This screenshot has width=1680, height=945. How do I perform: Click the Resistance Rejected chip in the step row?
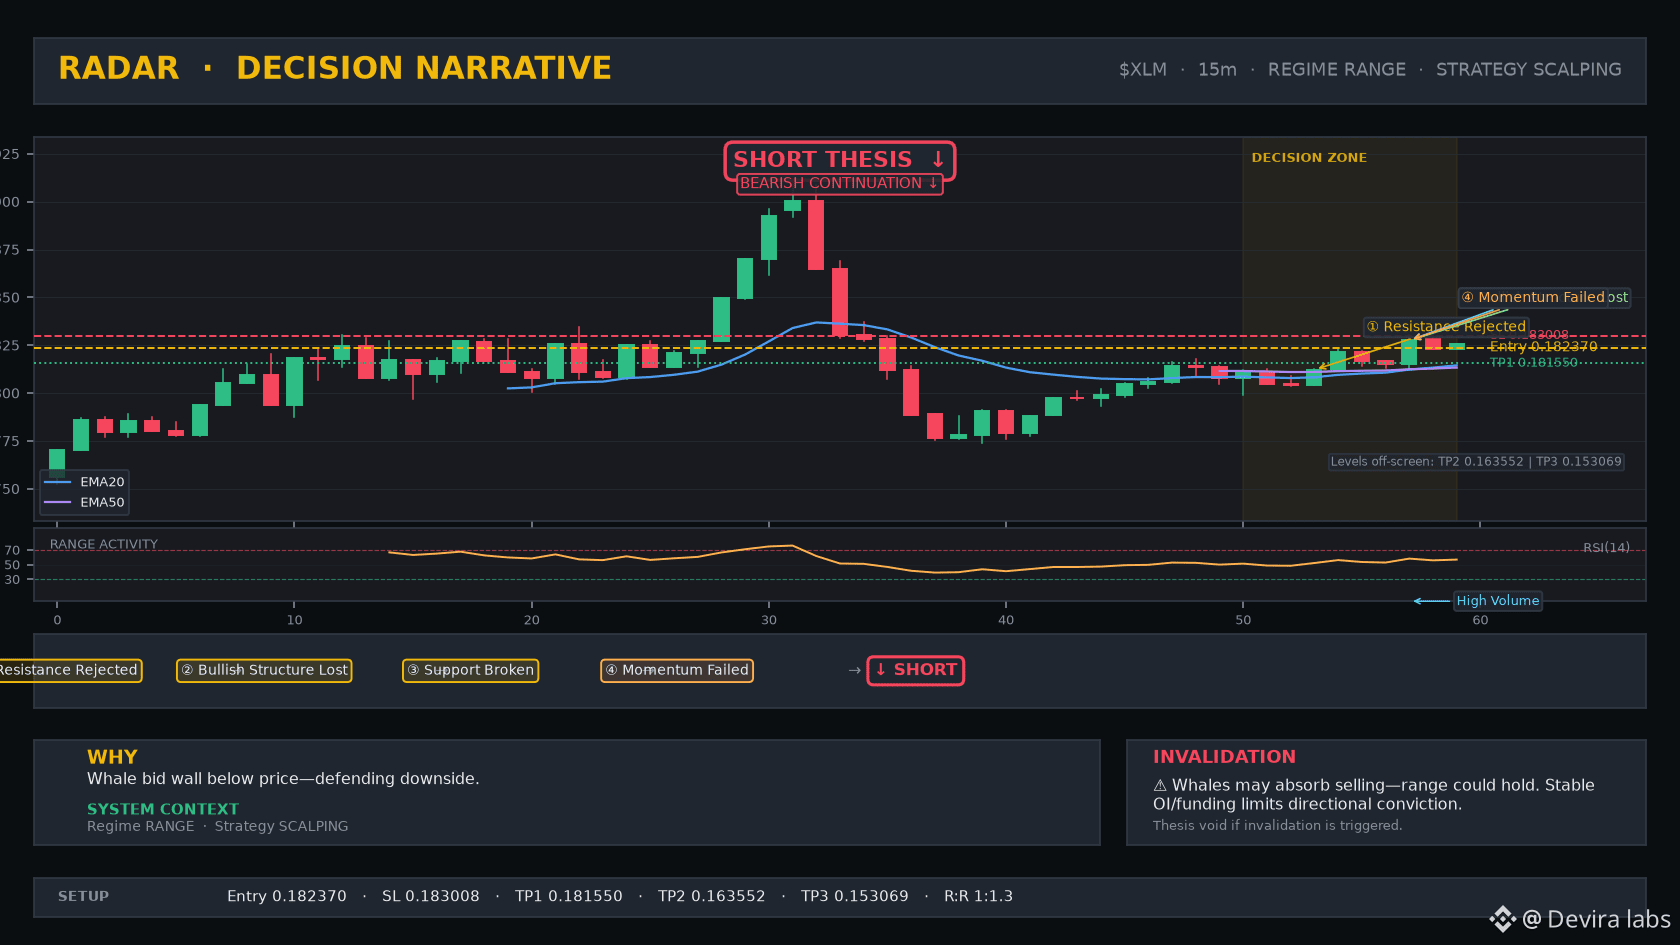(x=70, y=670)
